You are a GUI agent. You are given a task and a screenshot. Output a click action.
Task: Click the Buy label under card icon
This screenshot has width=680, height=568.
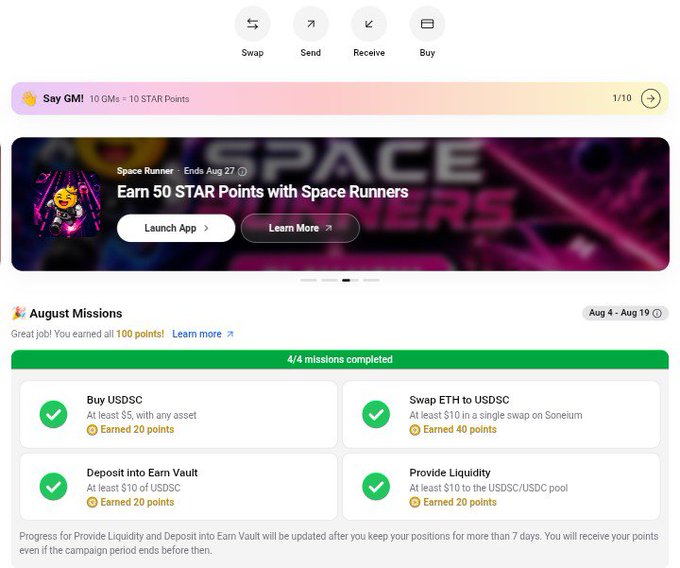click(427, 53)
